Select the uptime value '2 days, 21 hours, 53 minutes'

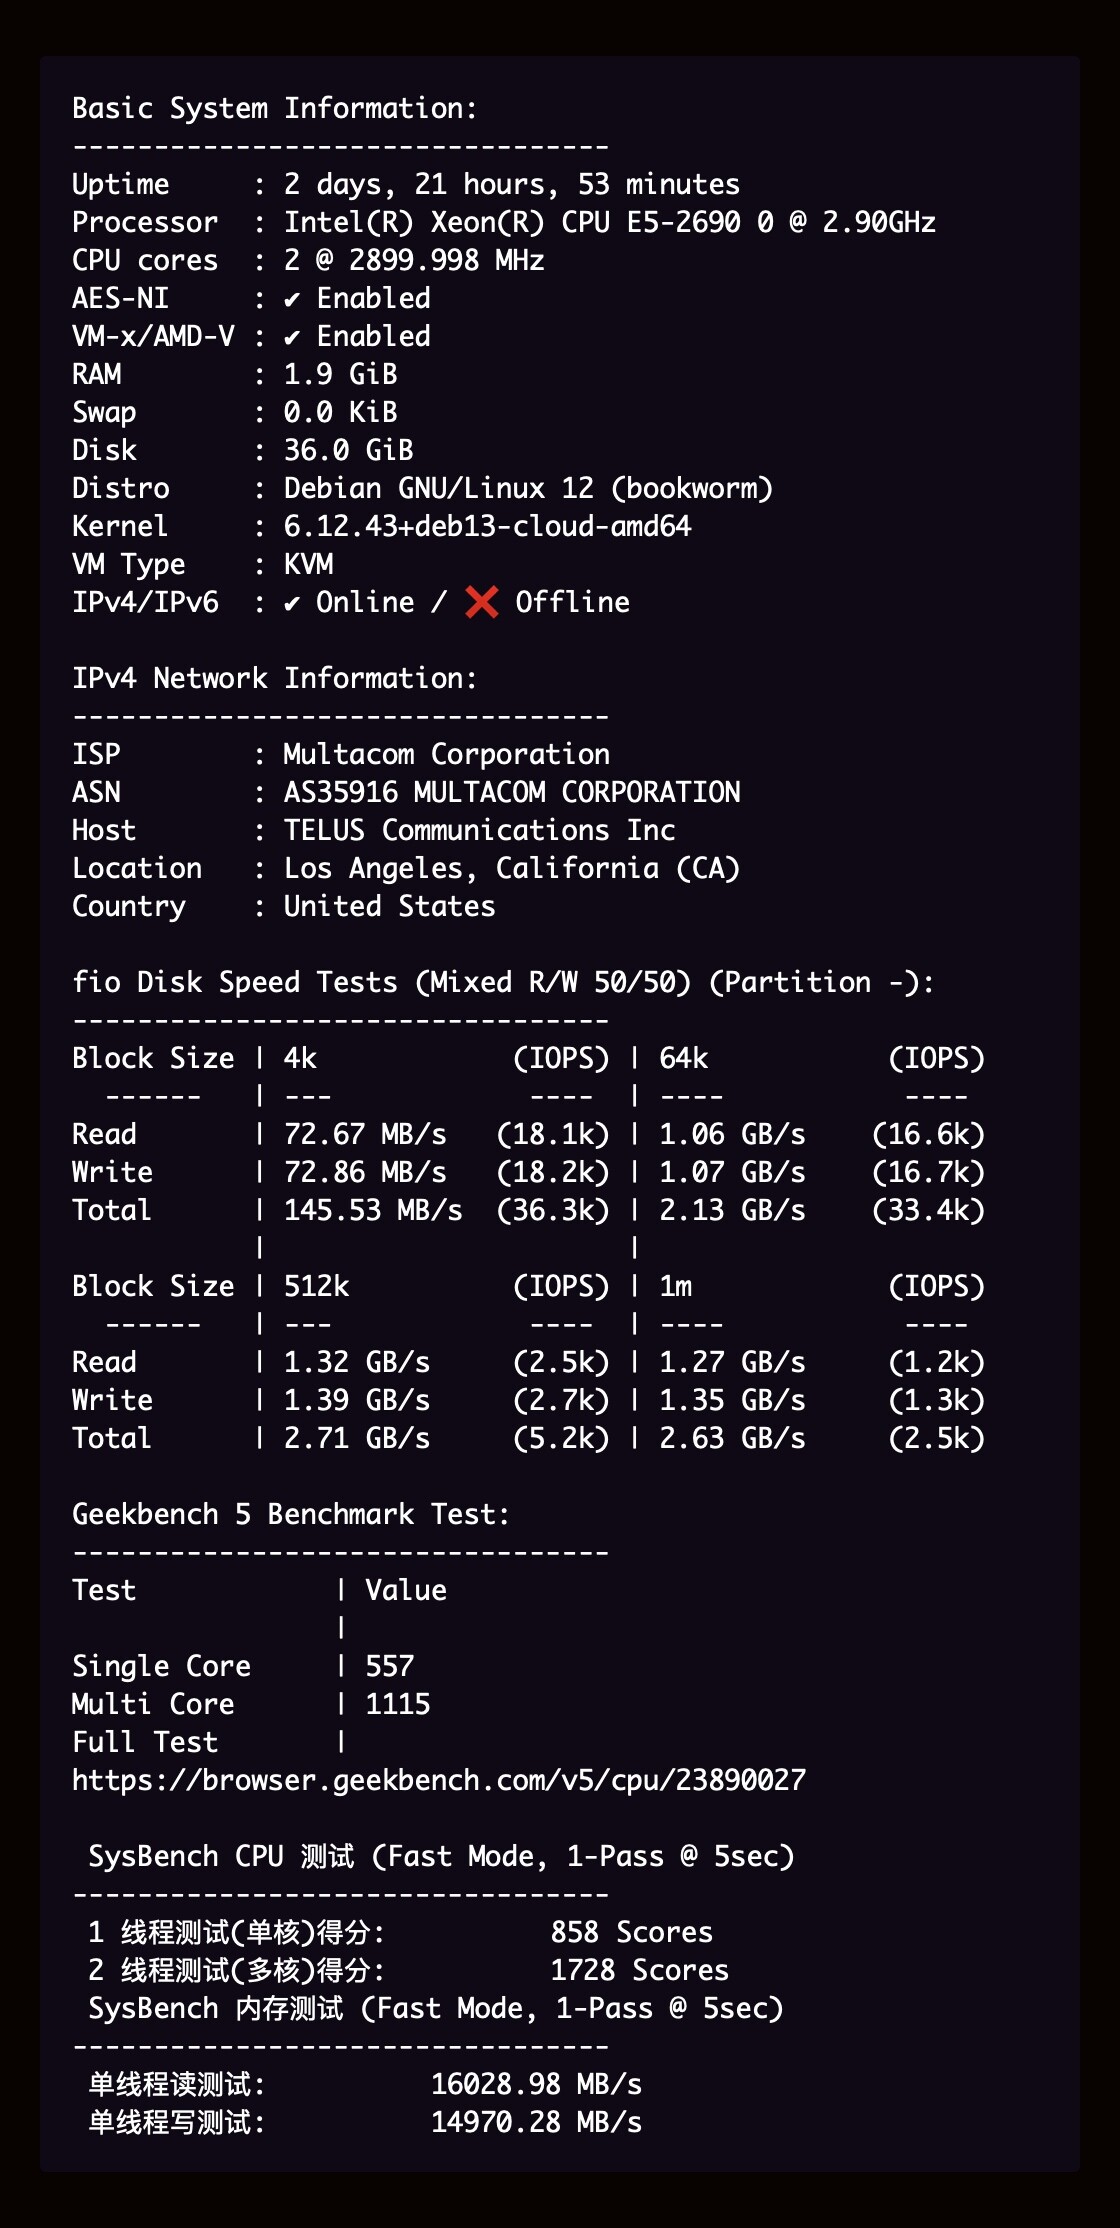point(512,184)
